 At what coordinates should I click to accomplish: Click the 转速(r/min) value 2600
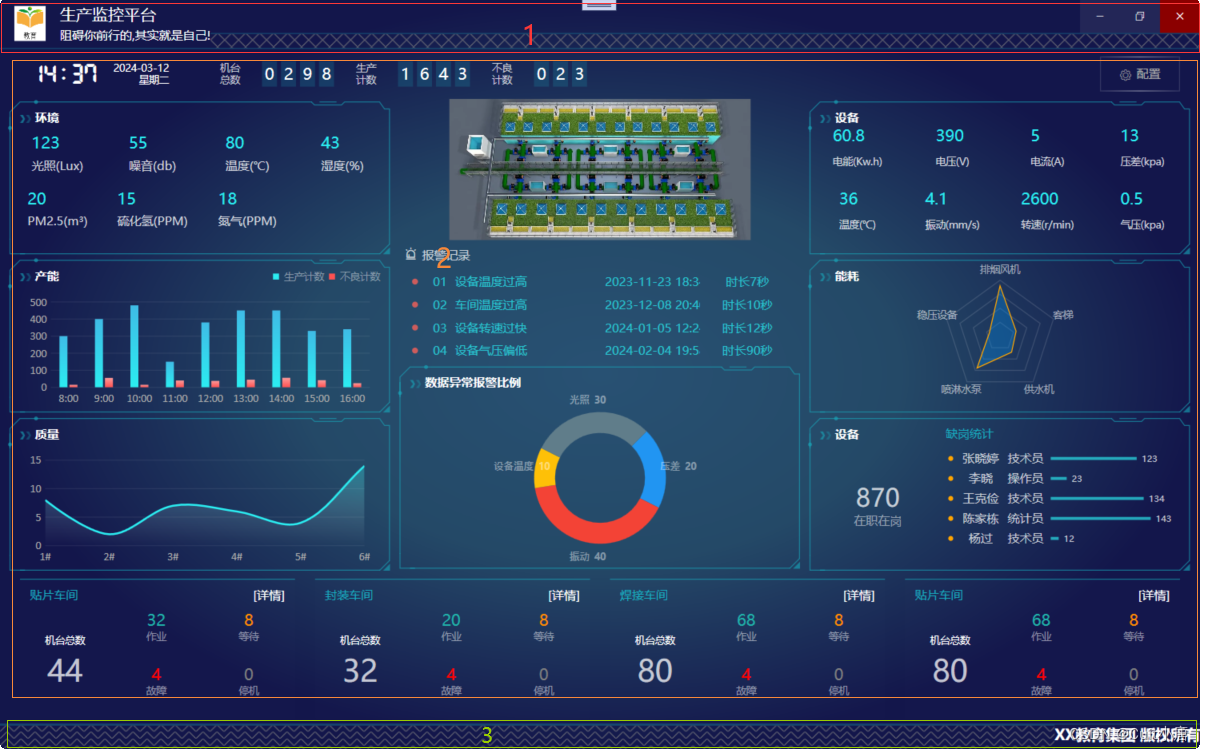click(1040, 199)
